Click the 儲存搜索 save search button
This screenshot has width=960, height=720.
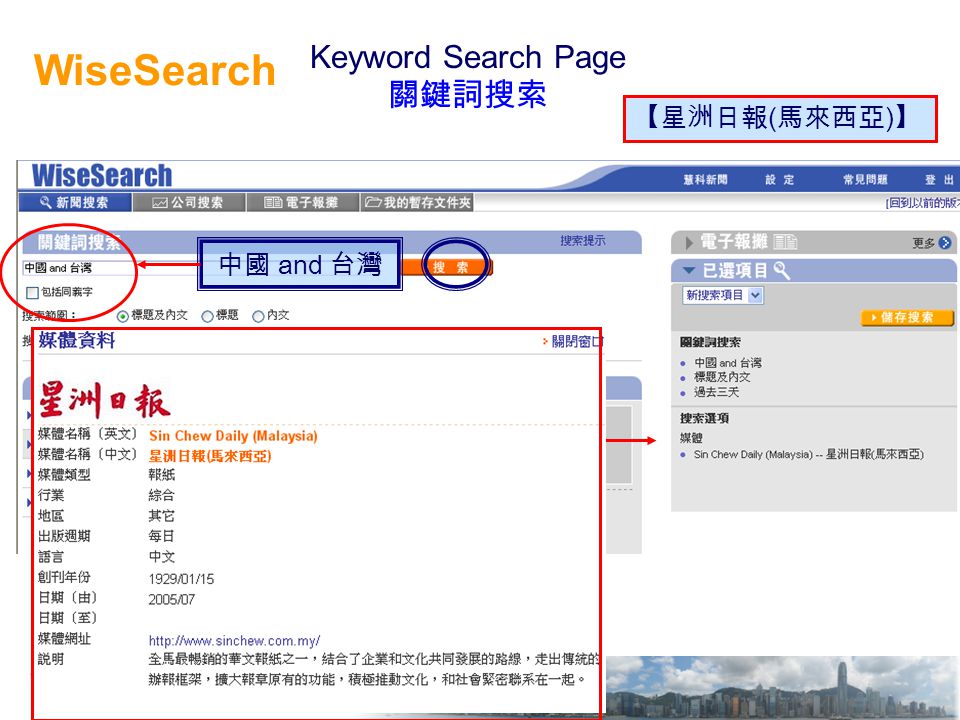pyautogui.click(x=907, y=317)
